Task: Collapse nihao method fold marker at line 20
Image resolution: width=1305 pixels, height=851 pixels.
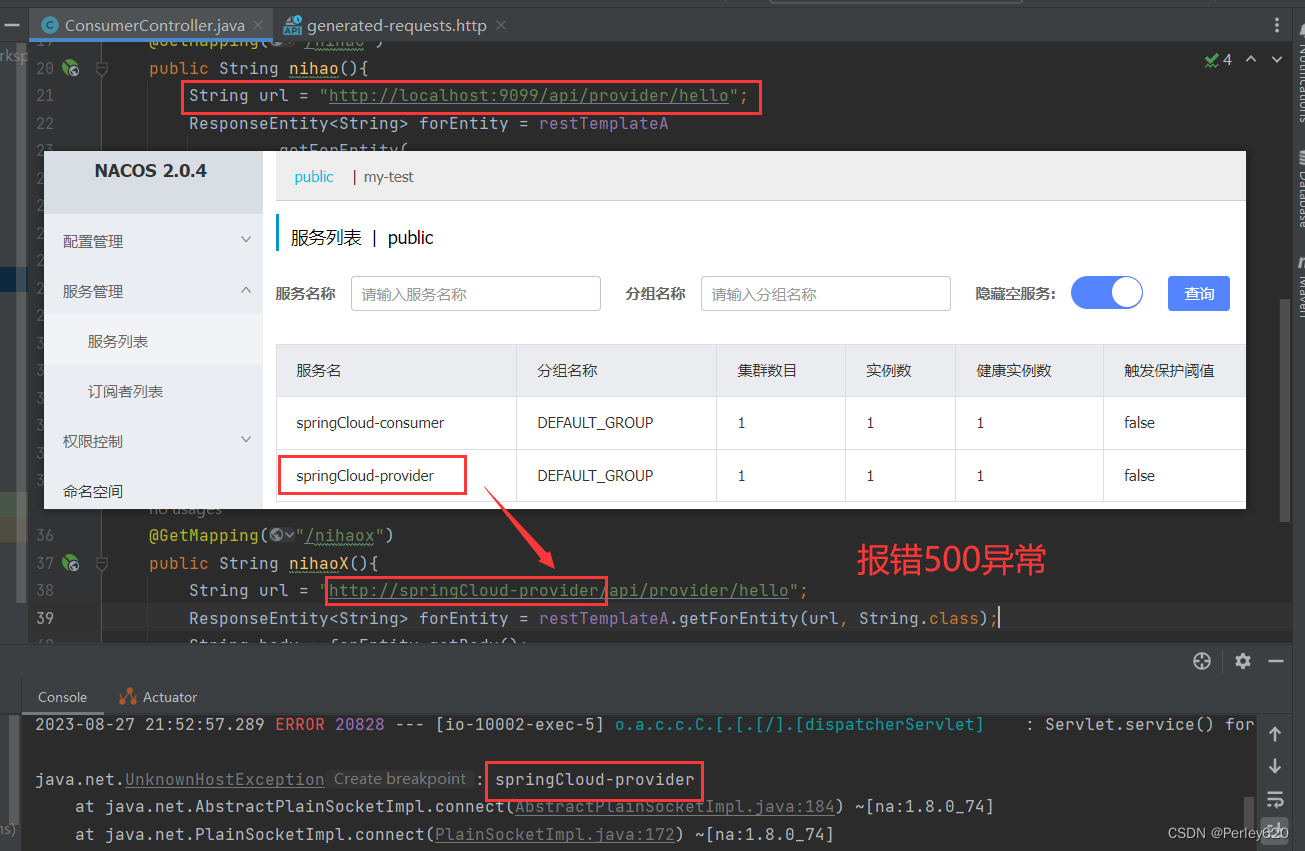Action: click(x=101, y=68)
